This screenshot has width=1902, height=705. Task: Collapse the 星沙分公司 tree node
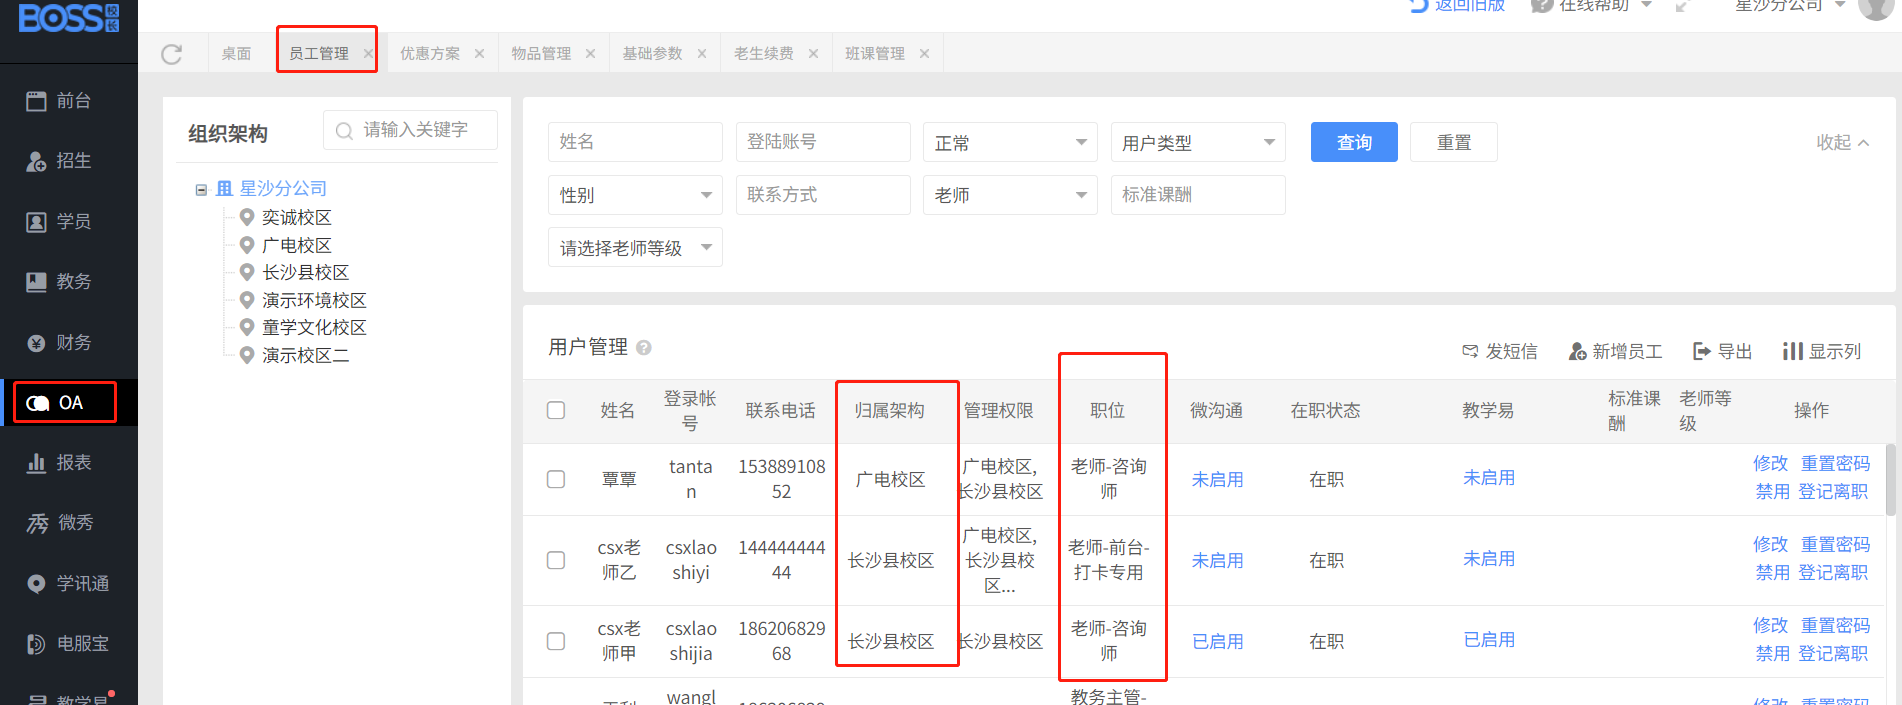pos(201,189)
